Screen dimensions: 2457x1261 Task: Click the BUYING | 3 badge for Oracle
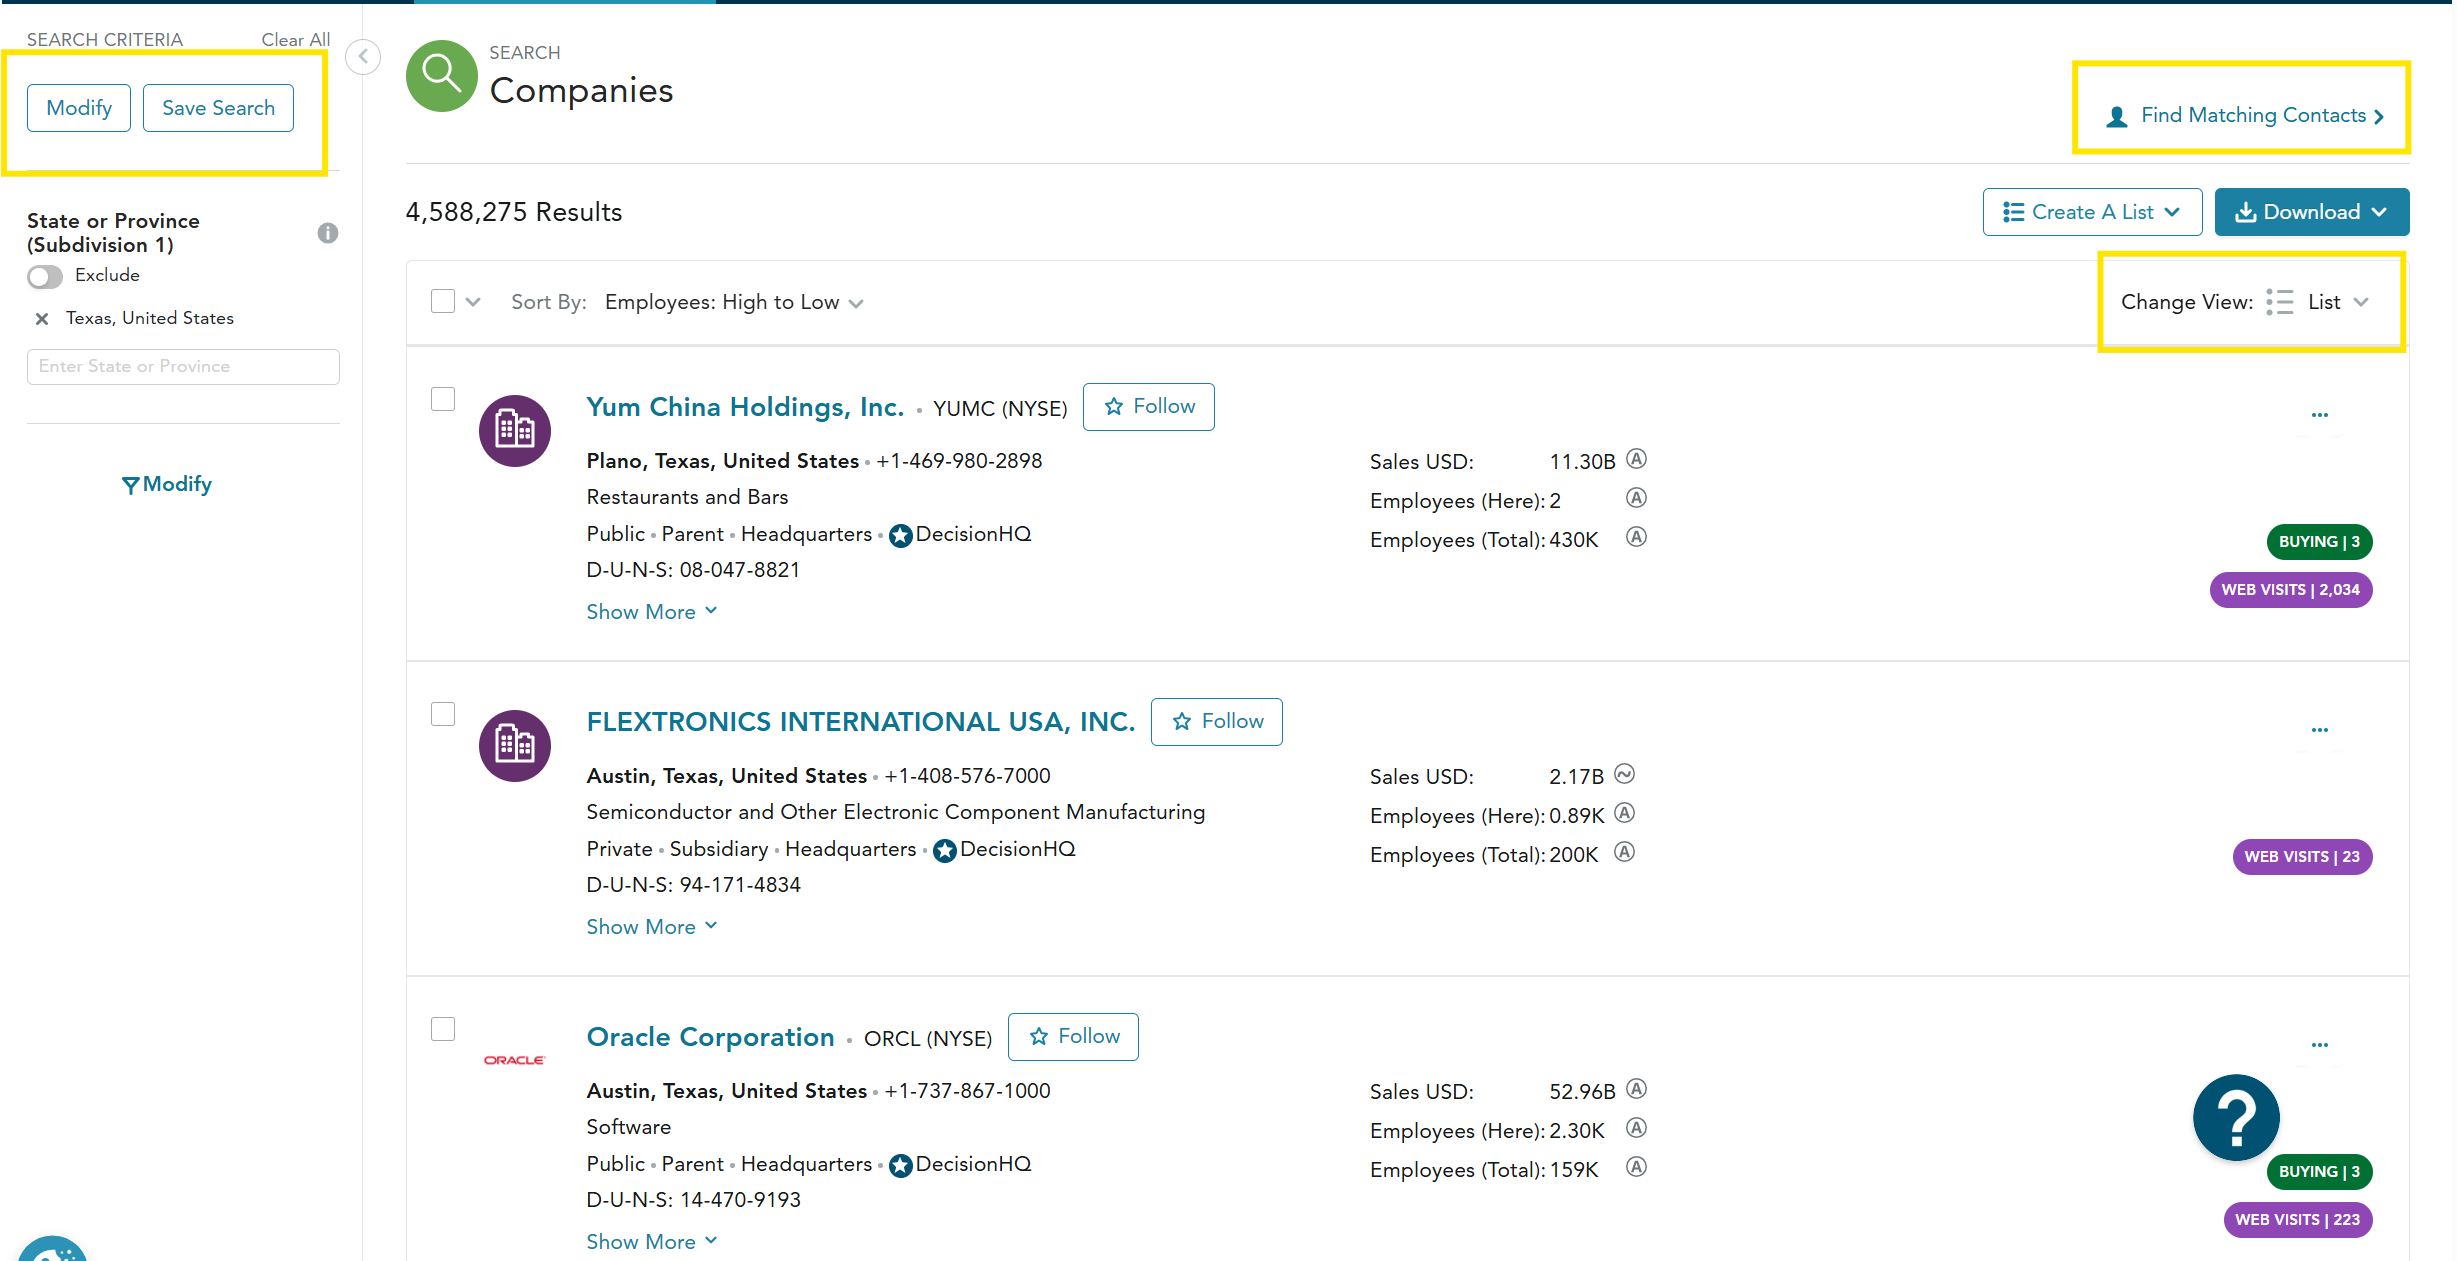2319,1172
